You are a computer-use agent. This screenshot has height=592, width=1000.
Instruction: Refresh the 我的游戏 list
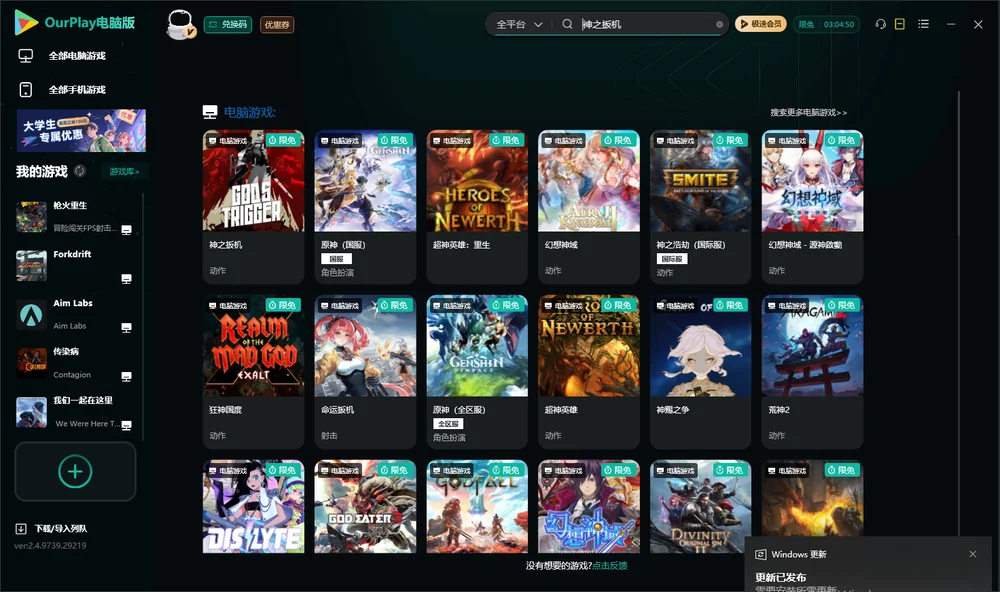pyautogui.click(x=80, y=171)
